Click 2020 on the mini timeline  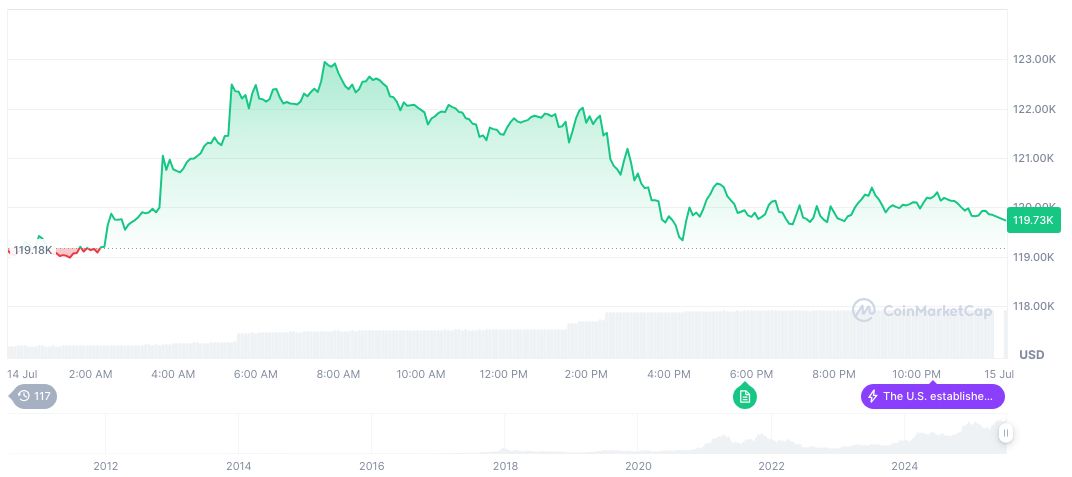638,466
